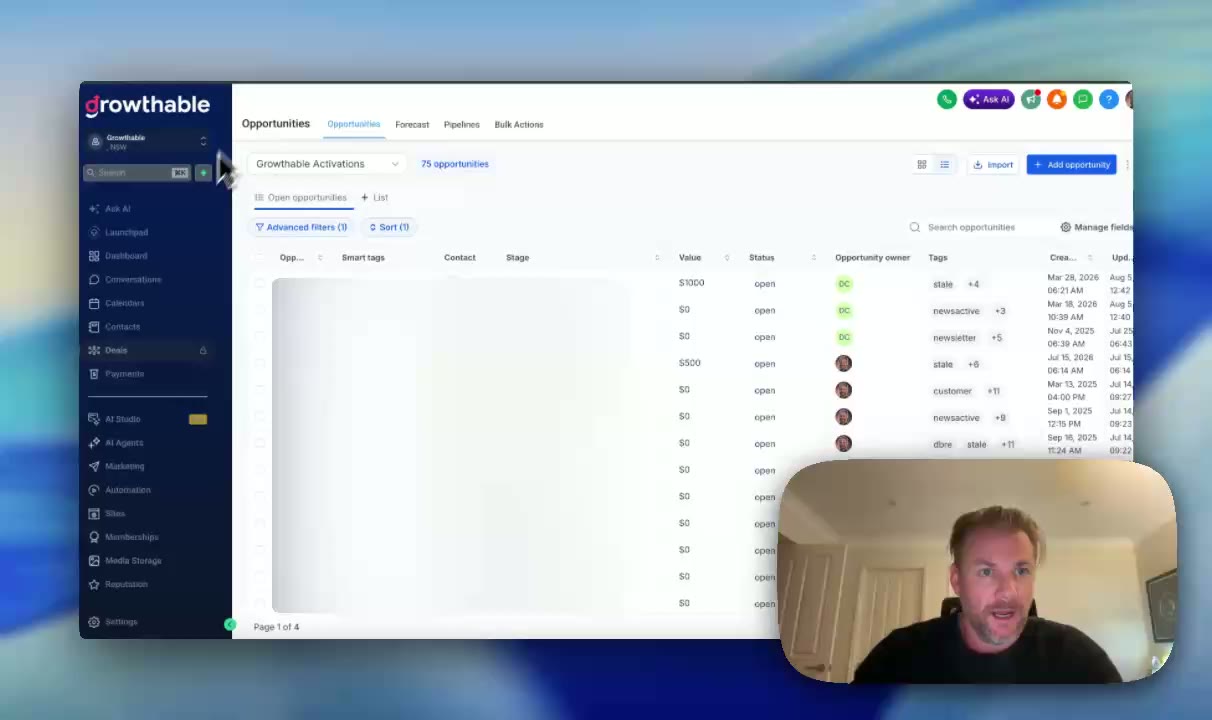This screenshot has width=1212, height=720.
Task: Open the Growthable Activations pipeline dropdown
Action: [x=327, y=164]
